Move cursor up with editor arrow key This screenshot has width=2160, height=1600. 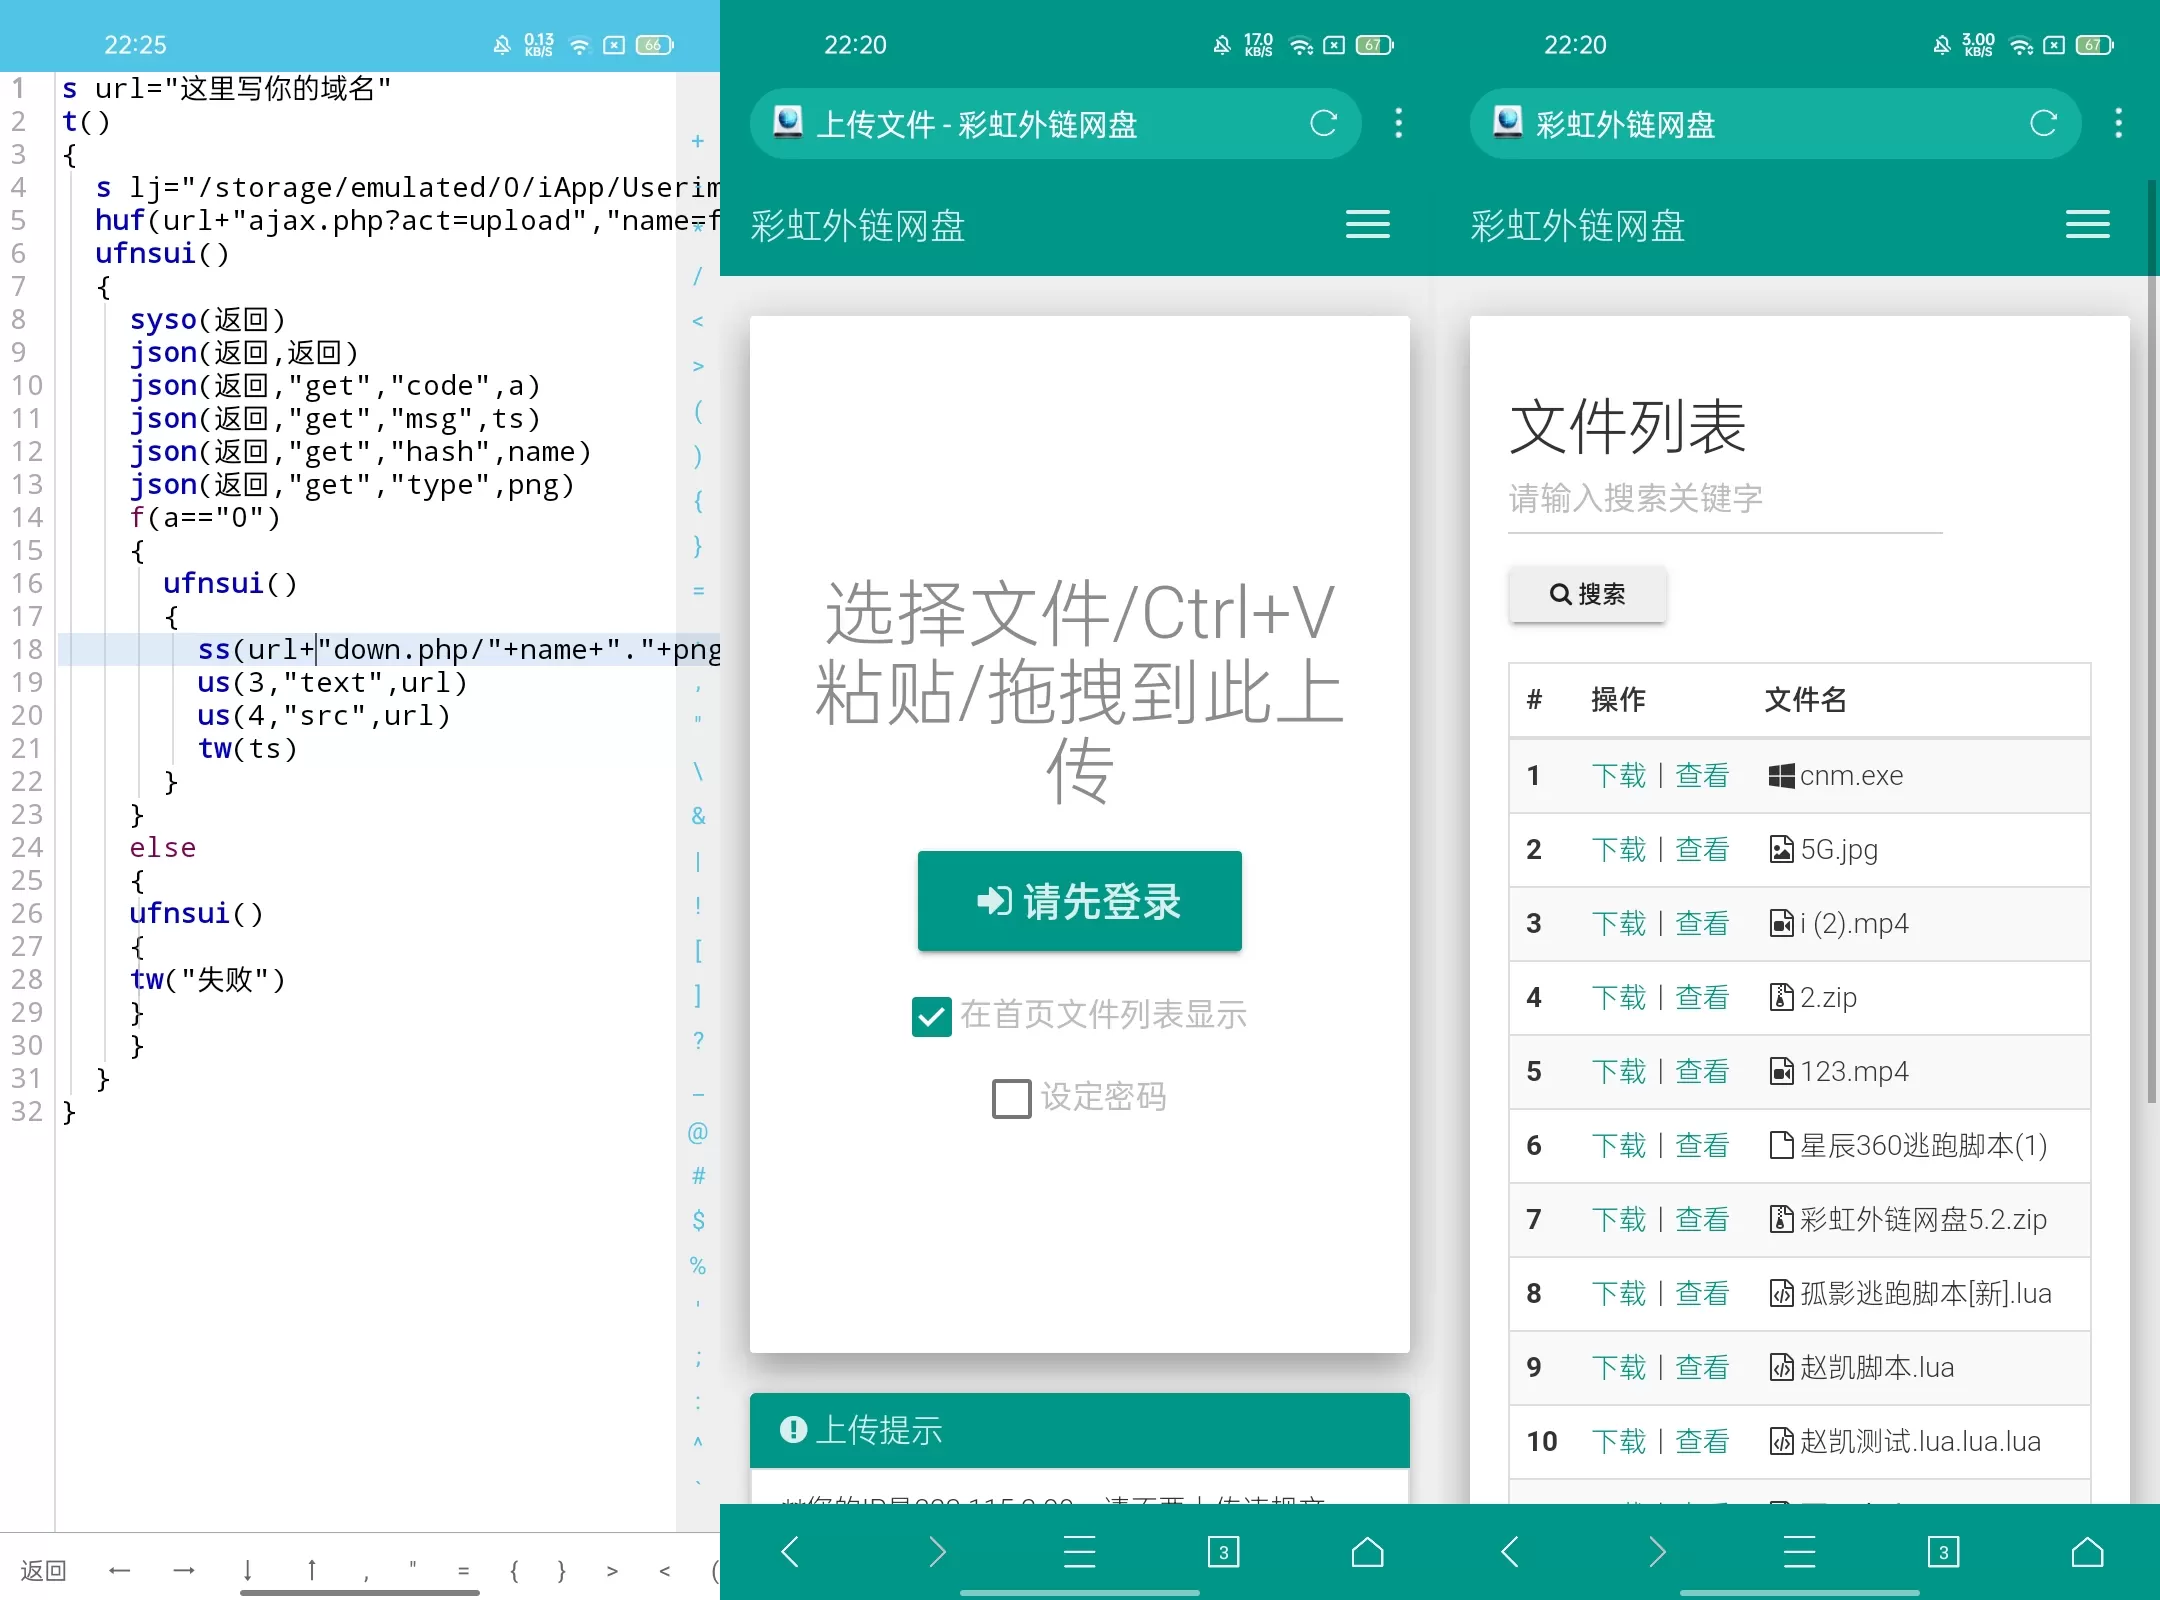(x=311, y=1570)
